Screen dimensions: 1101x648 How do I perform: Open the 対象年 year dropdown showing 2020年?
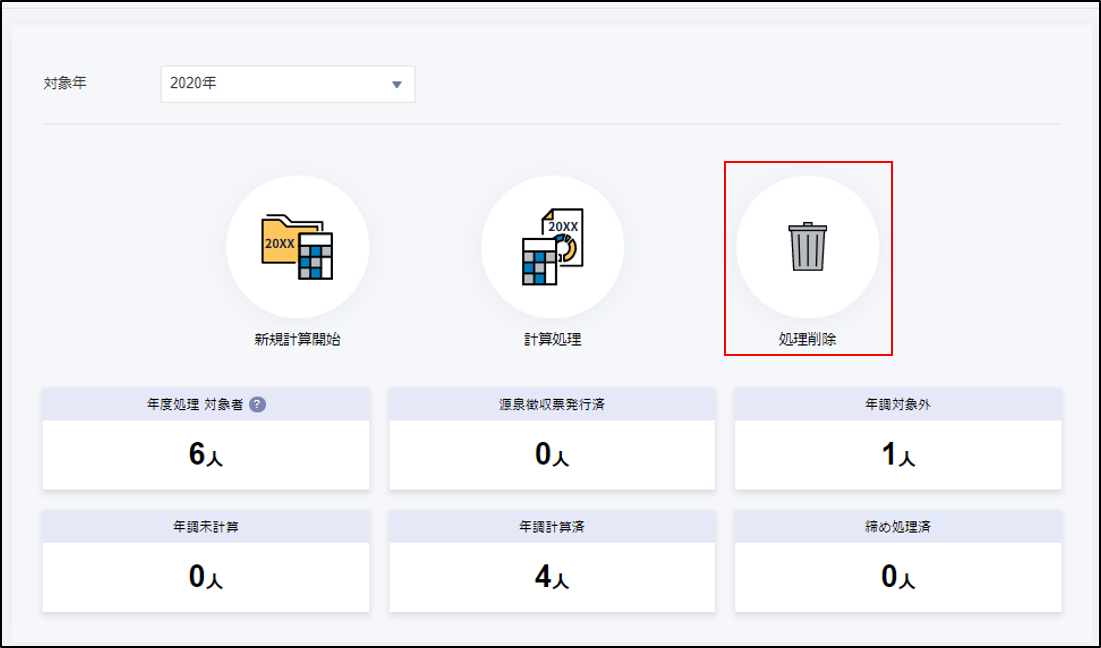pos(287,84)
